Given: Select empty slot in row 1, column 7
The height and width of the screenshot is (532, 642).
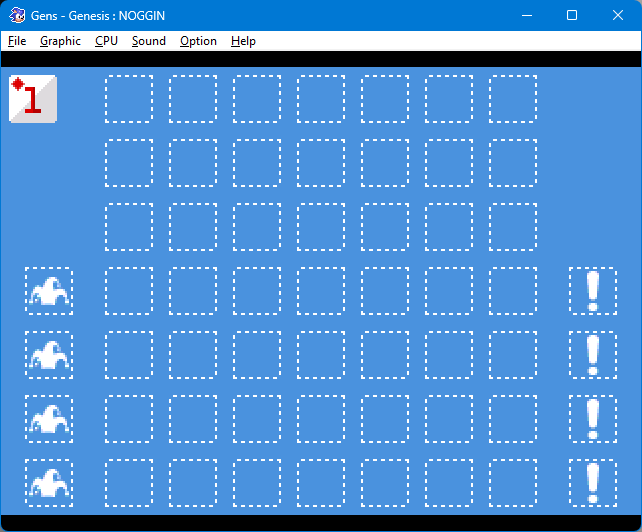Looking at the screenshot, I should [x=513, y=99].
